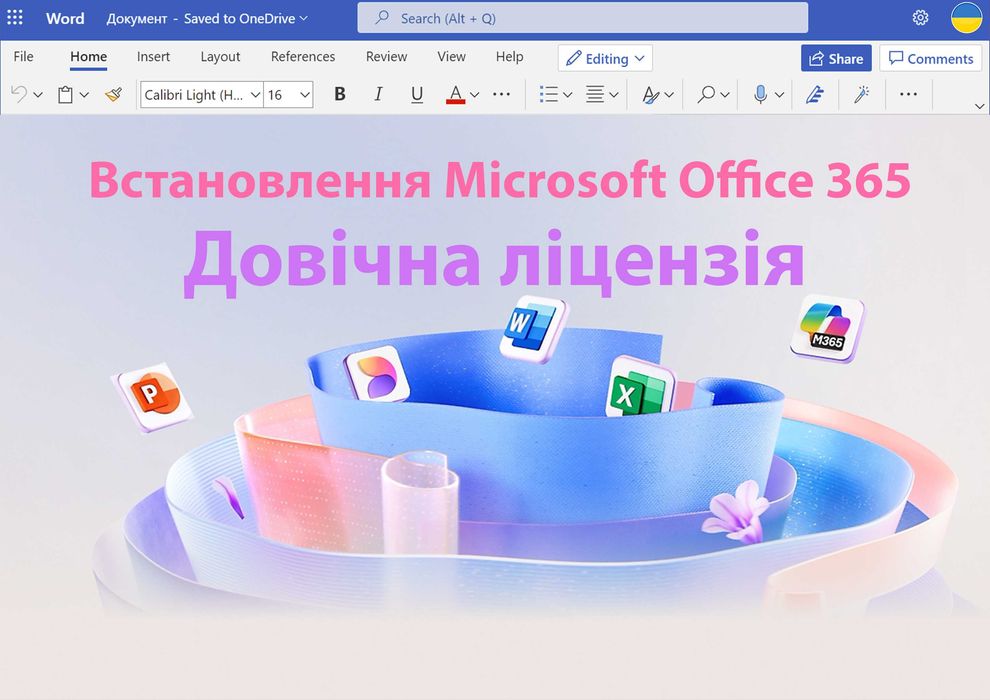Start Dictate with microphone icon
The image size is (990, 700).
click(760, 95)
